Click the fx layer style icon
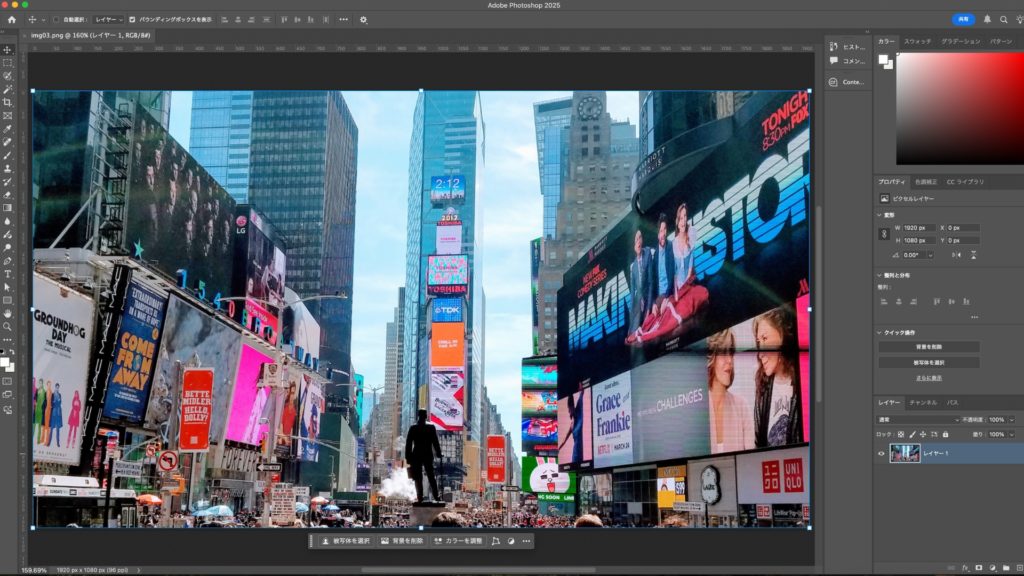The height and width of the screenshot is (576, 1024). point(965,568)
